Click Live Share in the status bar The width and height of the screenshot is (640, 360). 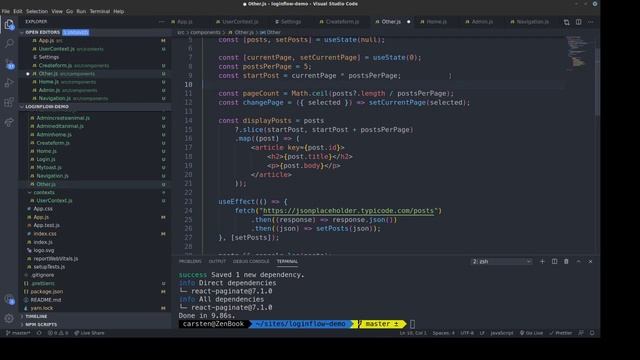tap(89, 333)
